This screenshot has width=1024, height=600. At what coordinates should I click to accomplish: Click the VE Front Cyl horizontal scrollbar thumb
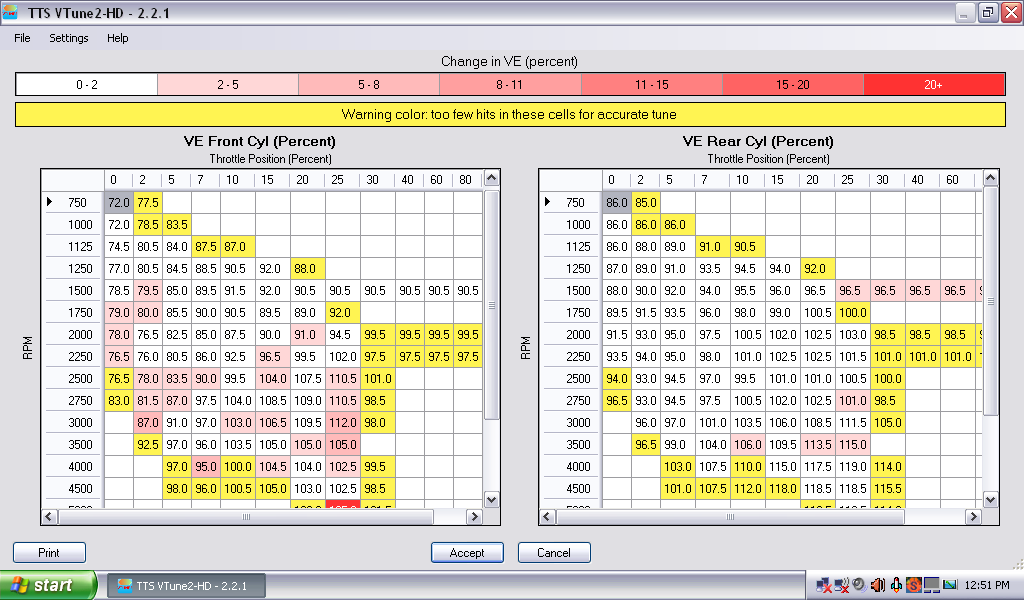point(246,516)
